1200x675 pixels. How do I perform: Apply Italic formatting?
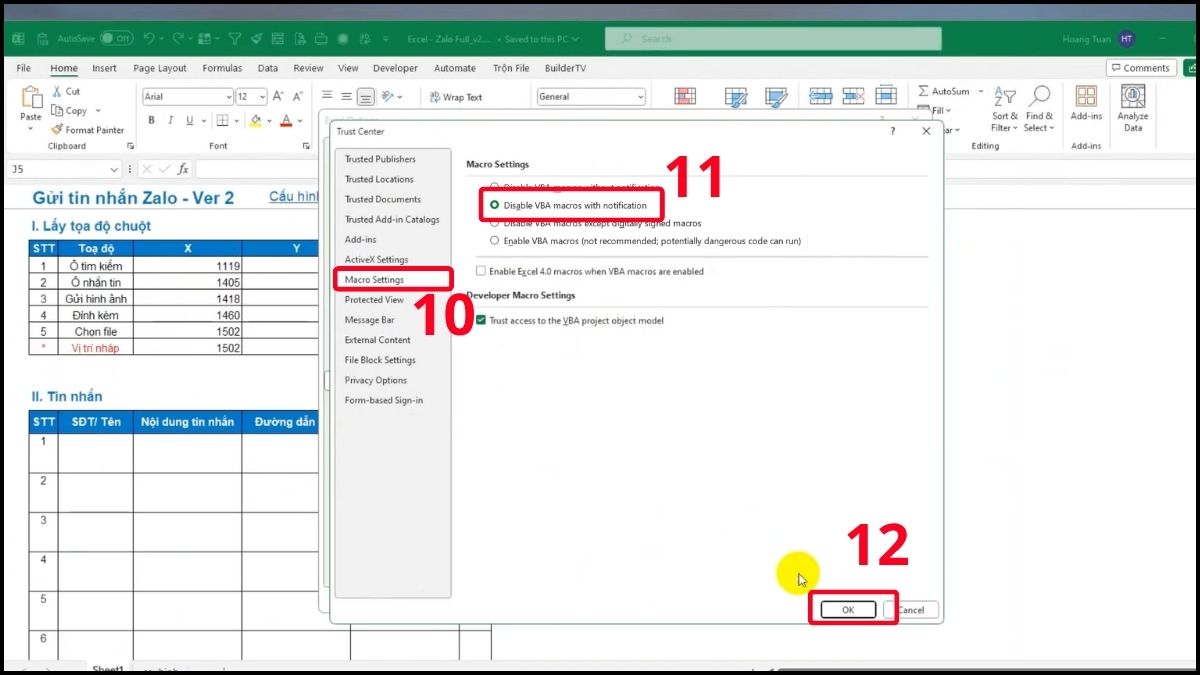[171, 121]
